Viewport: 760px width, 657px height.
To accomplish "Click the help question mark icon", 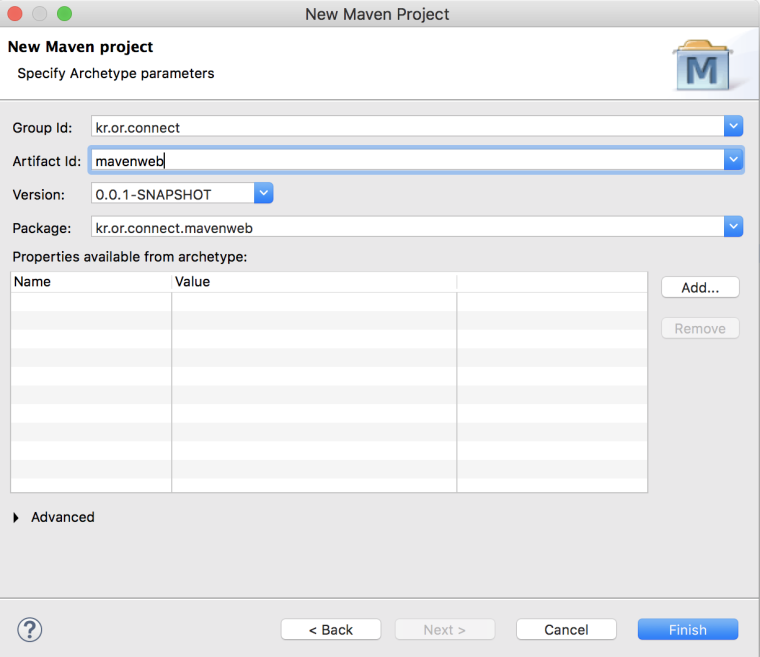I will coord(30,630).
